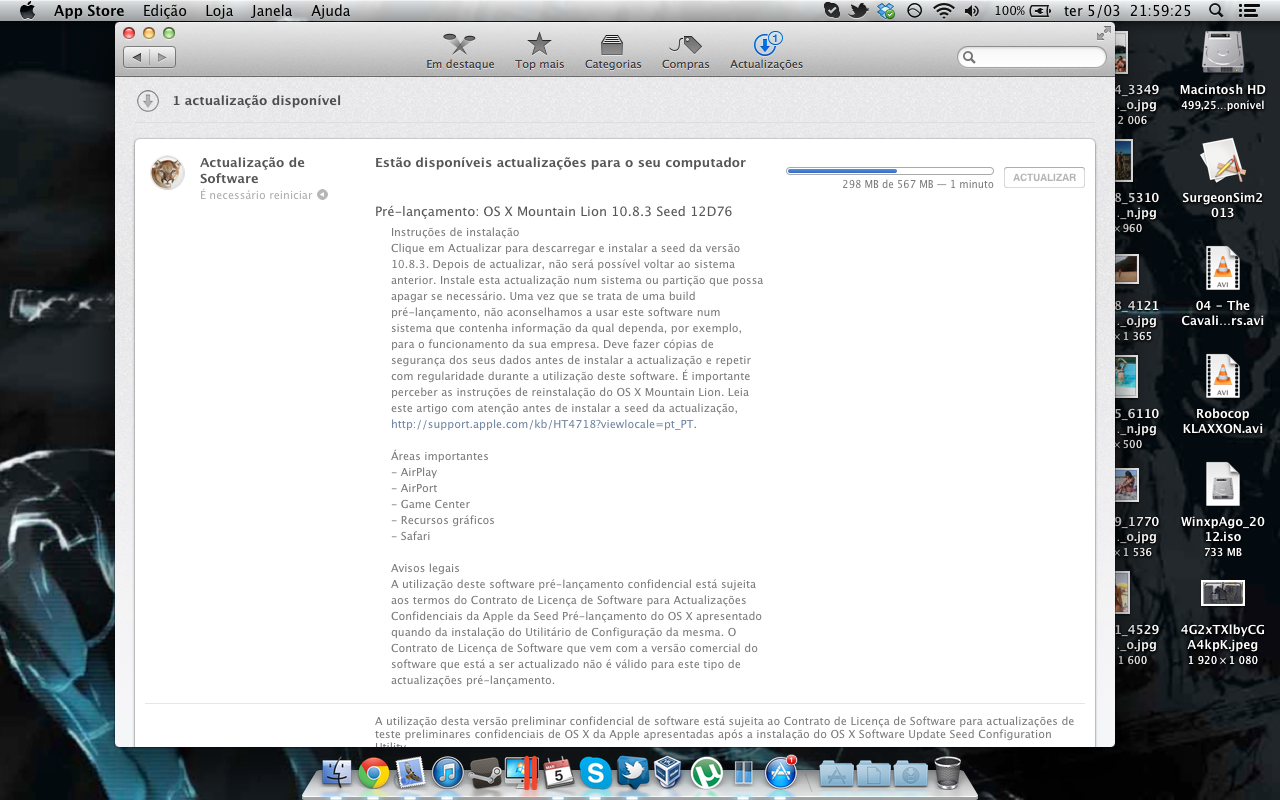The image size is (1280, 800).
Task: Click the Dropbox menu bar icon
Action: [886, 11]
